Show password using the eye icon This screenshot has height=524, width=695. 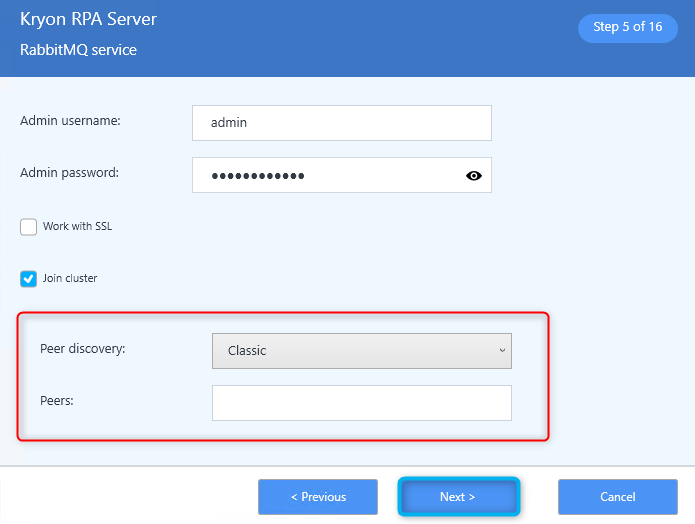[x=473, y=176]
